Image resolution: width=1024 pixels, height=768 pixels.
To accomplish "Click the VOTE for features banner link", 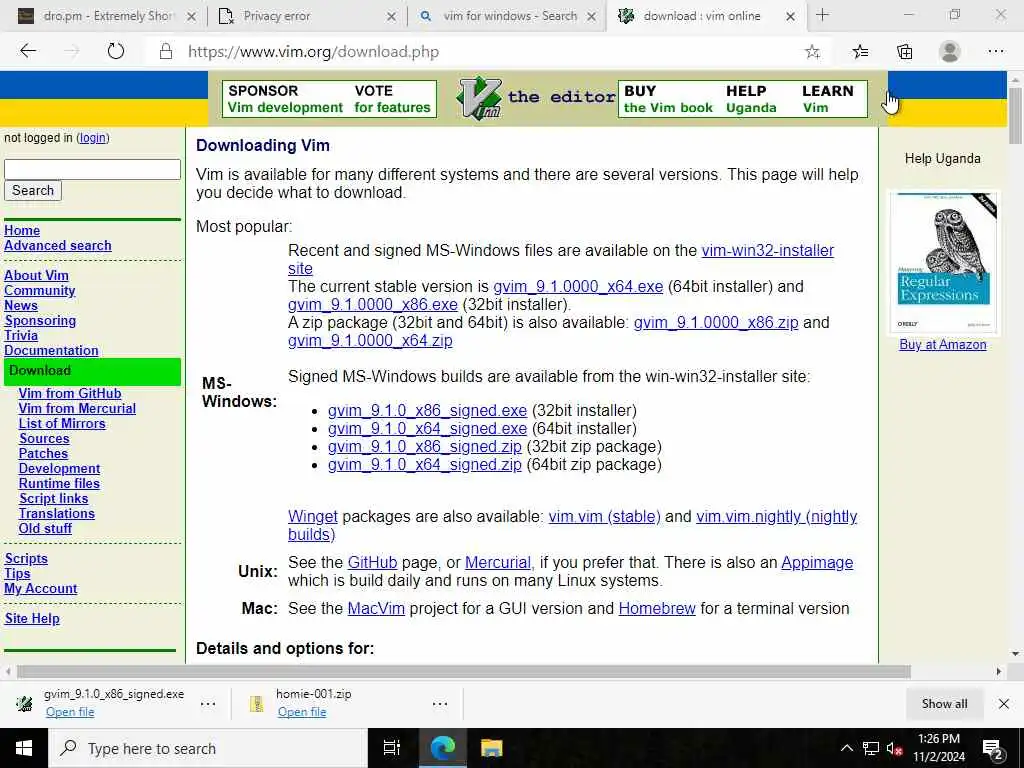I will pos(392,99).
